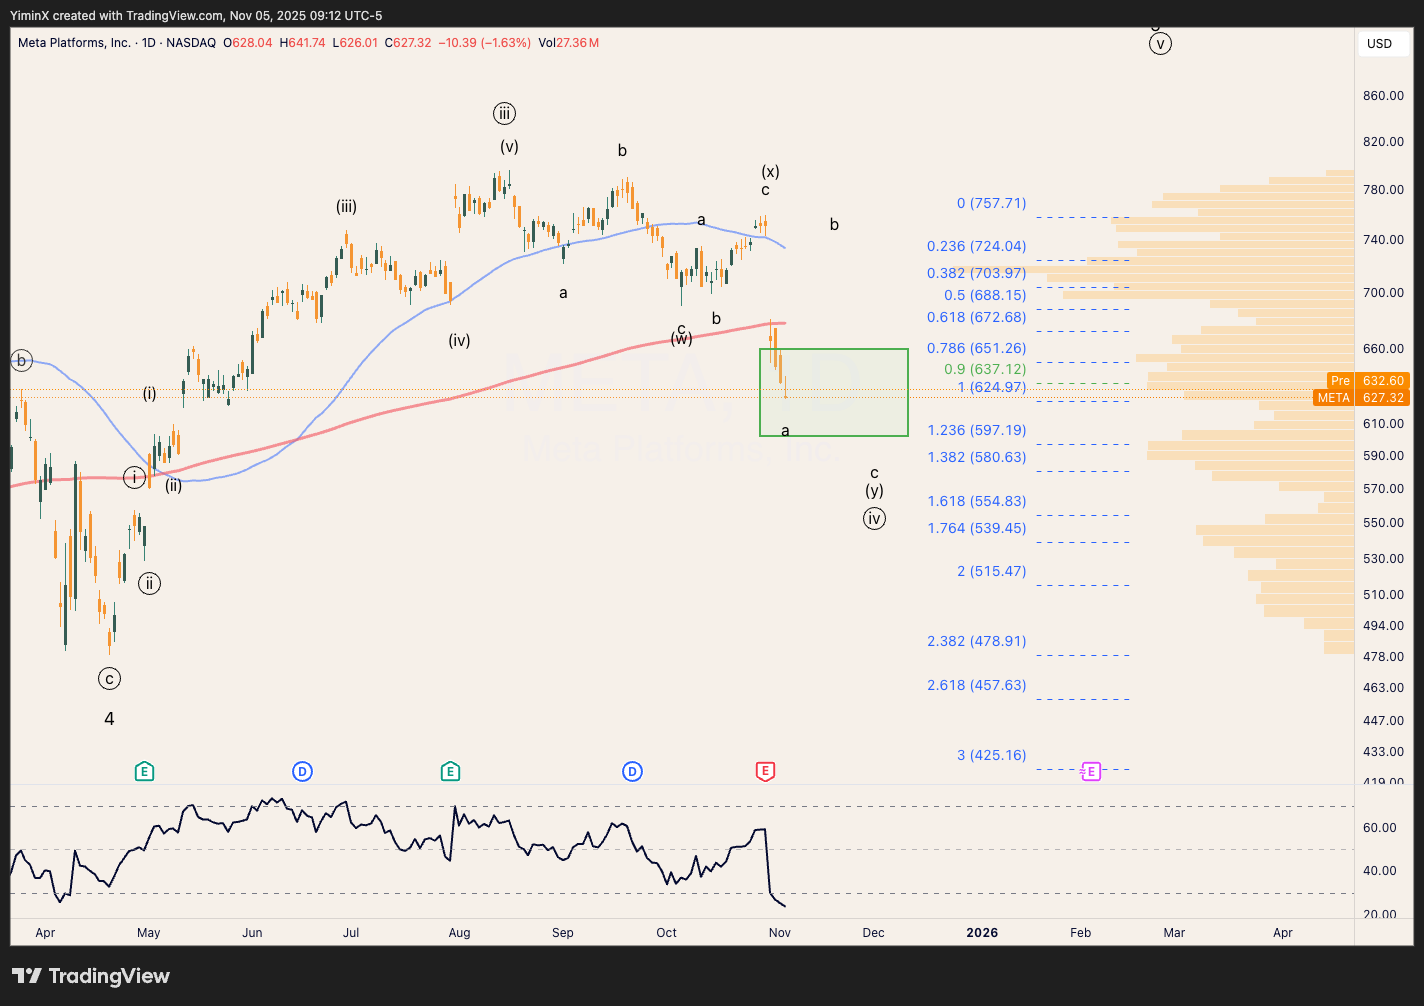Image resolution: width=1424 pixels, height=1006 pixels.
Task: Select the Fibonacci level 3 (425.16)
Action: [991, 755]
